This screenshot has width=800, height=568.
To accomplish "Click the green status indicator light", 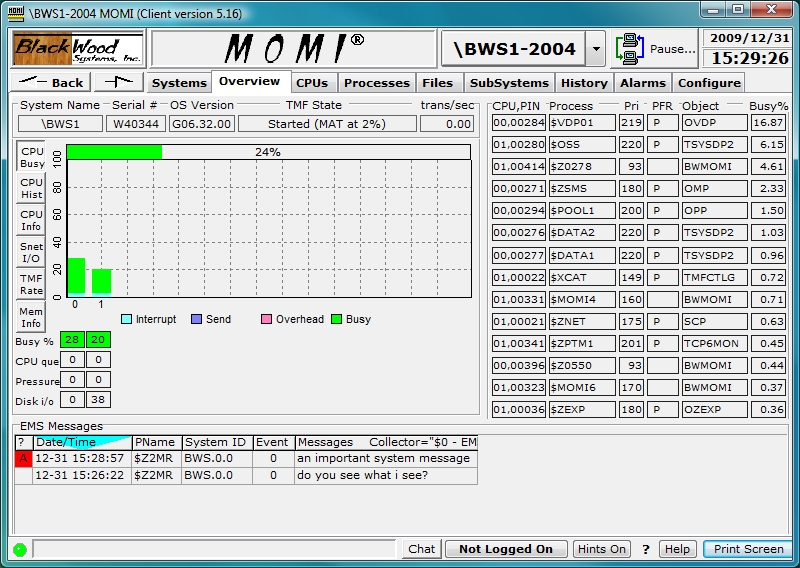I will click(x=20, y=549).
